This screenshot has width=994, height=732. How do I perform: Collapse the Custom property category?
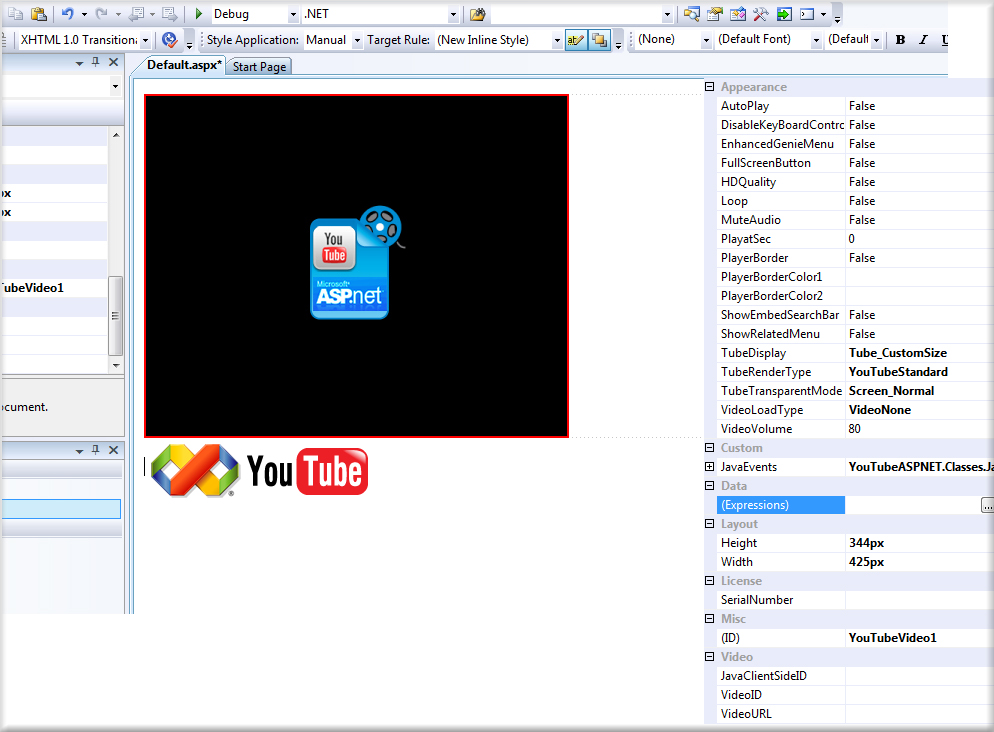pos(709,447)
